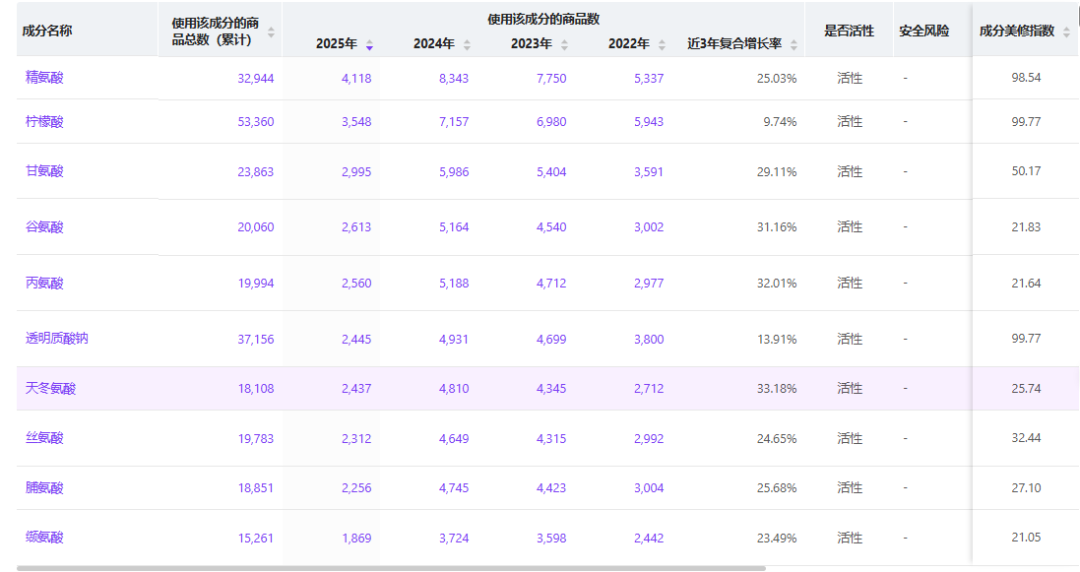Image resolution: width=1080 pixels, height=572 pixels.
Task: Click the 成分名称 column header
Action: [x=47, y=30]
